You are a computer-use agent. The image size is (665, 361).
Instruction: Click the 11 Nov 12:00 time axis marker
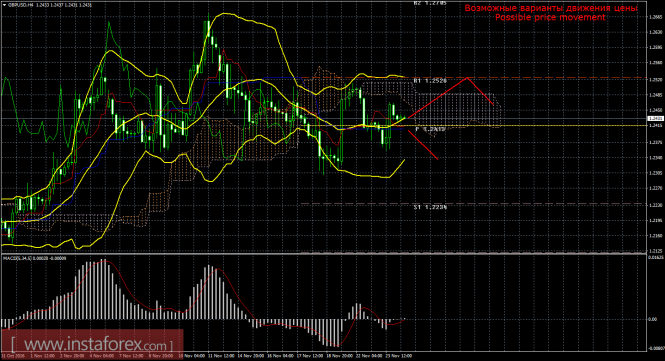221,355
